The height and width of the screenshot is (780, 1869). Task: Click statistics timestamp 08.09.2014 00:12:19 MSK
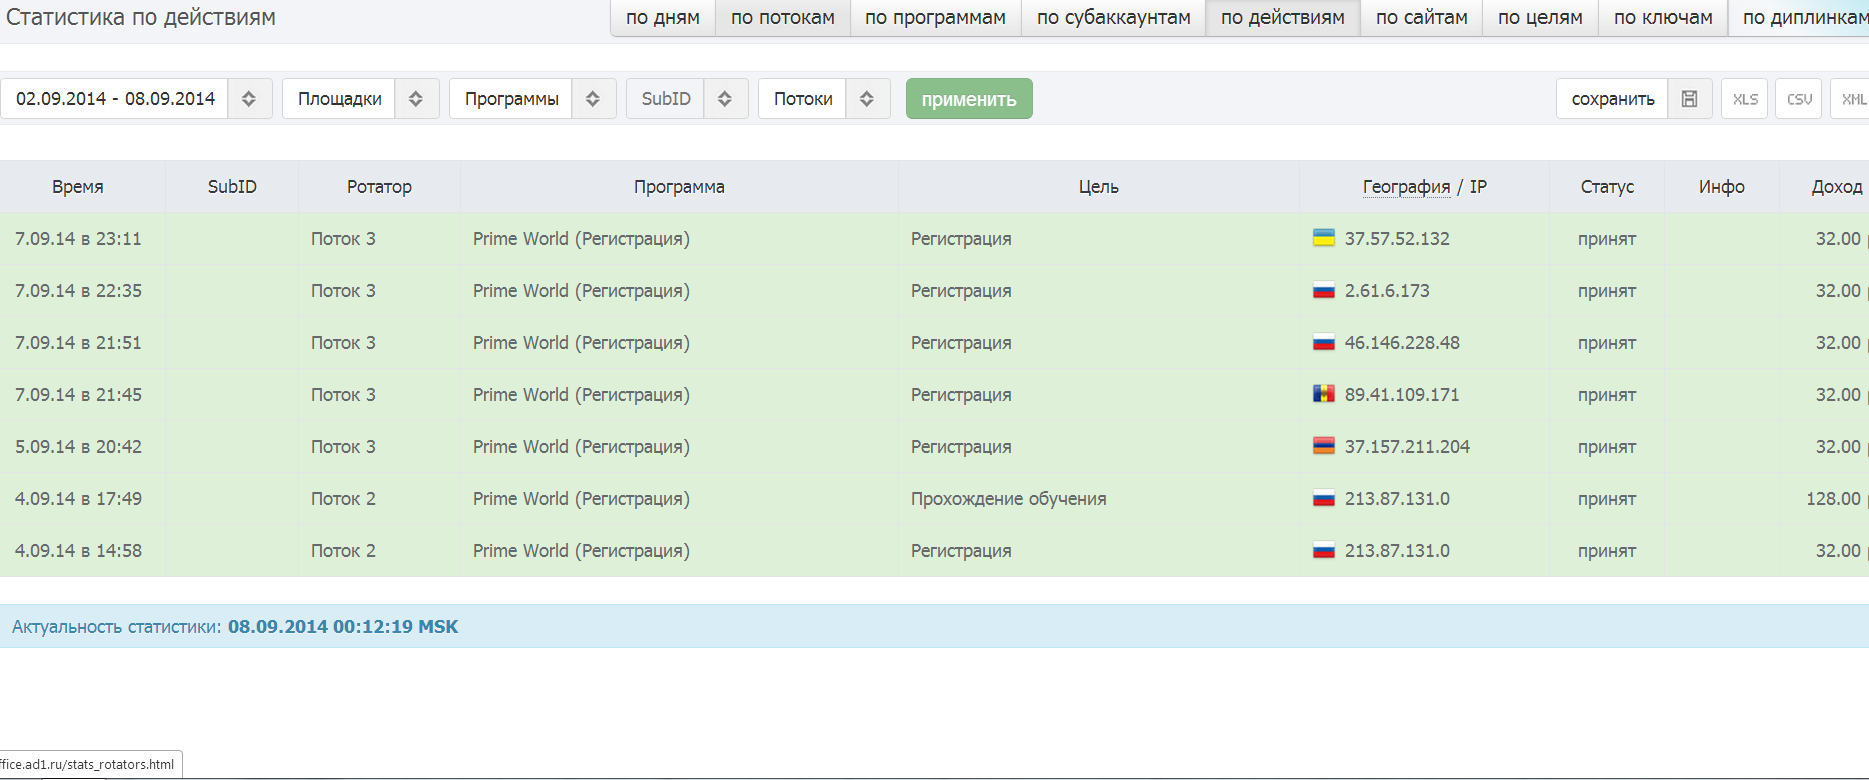coord(343,627)
